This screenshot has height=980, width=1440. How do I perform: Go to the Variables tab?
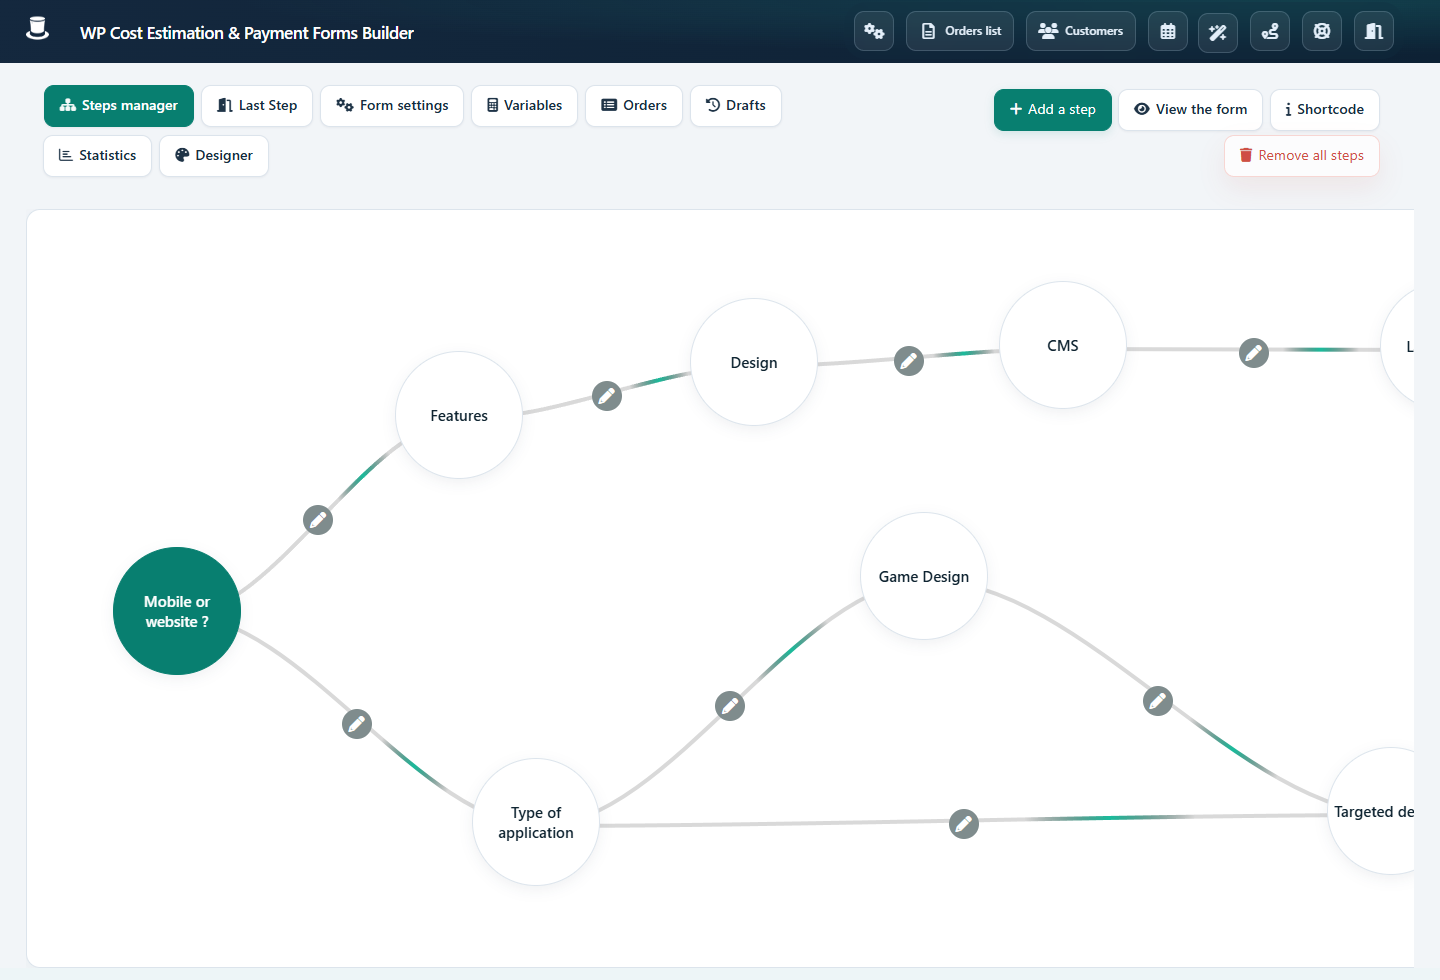pyautogui.click(x=524, y=106)
